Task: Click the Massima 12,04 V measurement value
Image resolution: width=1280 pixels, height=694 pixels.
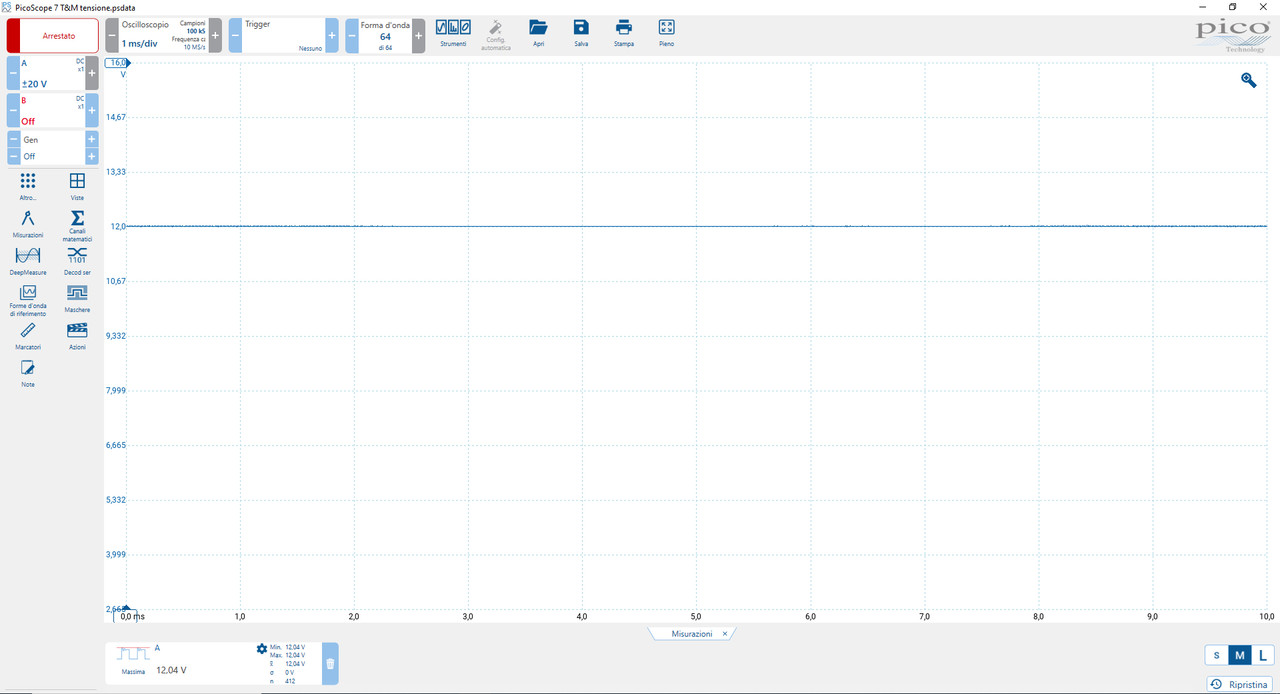Action: (x=171, y=670)
